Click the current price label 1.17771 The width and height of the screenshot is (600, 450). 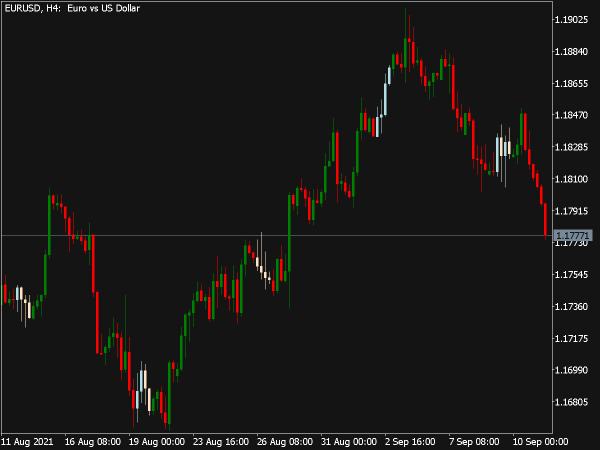(x=573, y=235)
